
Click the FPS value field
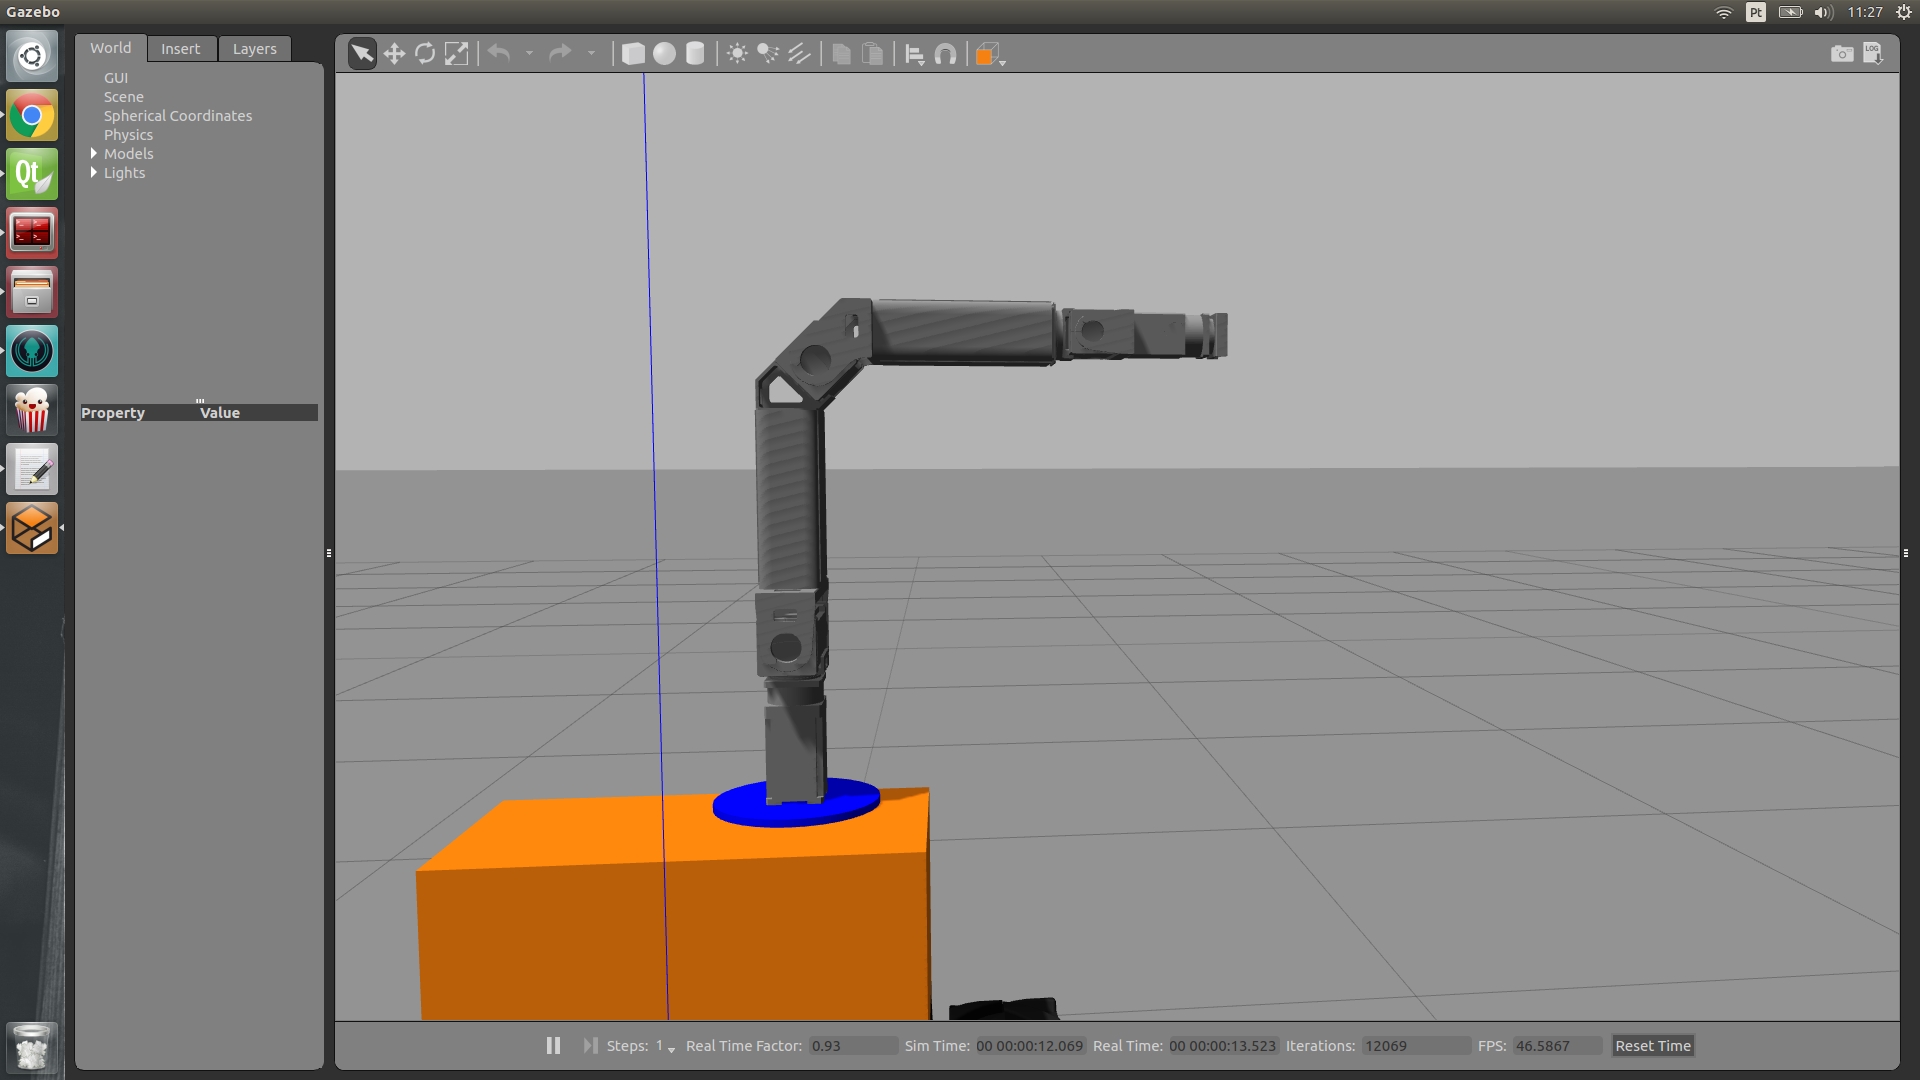pyautogui.click(x=1557, y=1046)
